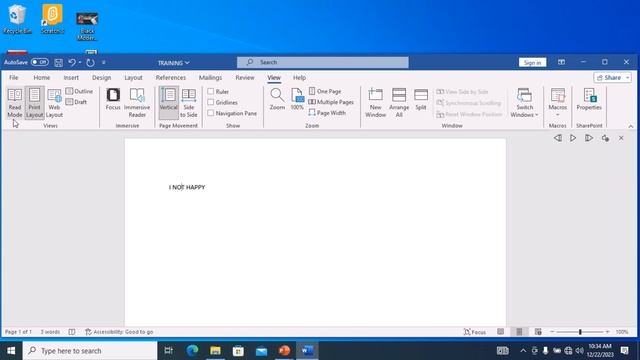Viewport: 640px width, 360px height.
Task: Open Customize Quick Access Toolbar dropdown
Action: click(104, 62)
